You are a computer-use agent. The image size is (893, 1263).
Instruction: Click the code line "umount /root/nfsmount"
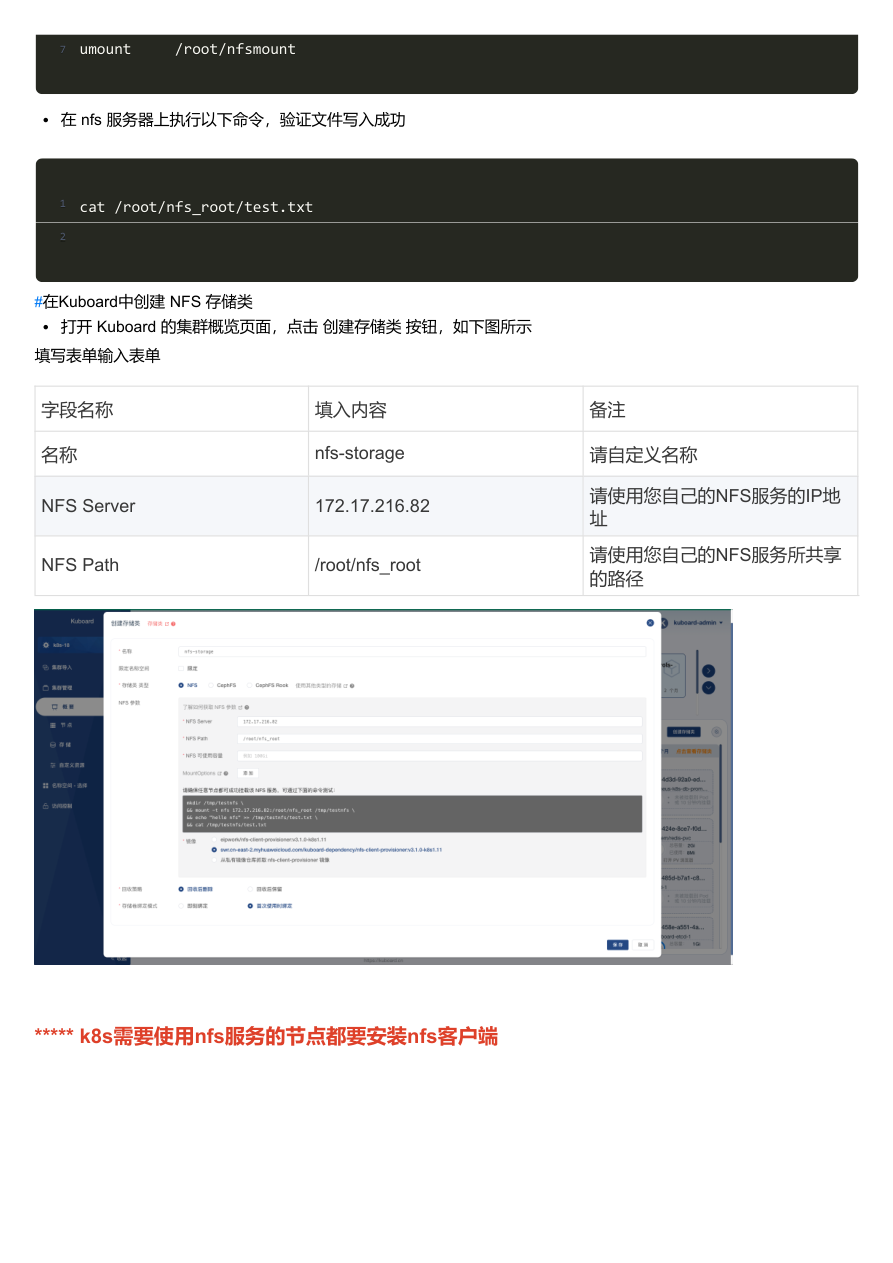pos(188,49)
